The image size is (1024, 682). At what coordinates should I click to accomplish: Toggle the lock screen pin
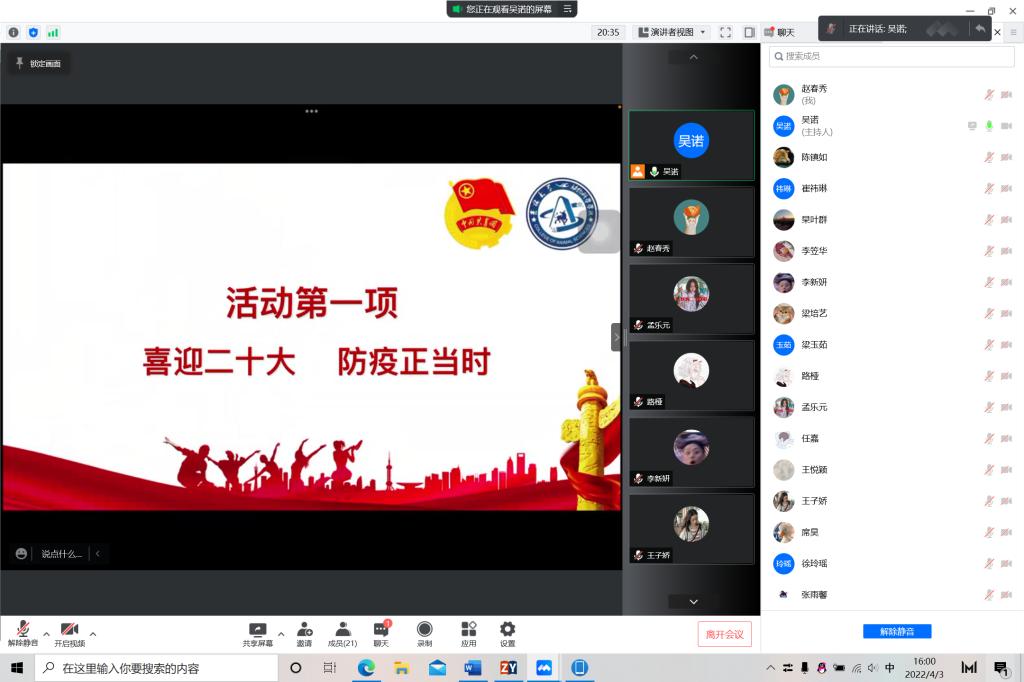point(38,63)
